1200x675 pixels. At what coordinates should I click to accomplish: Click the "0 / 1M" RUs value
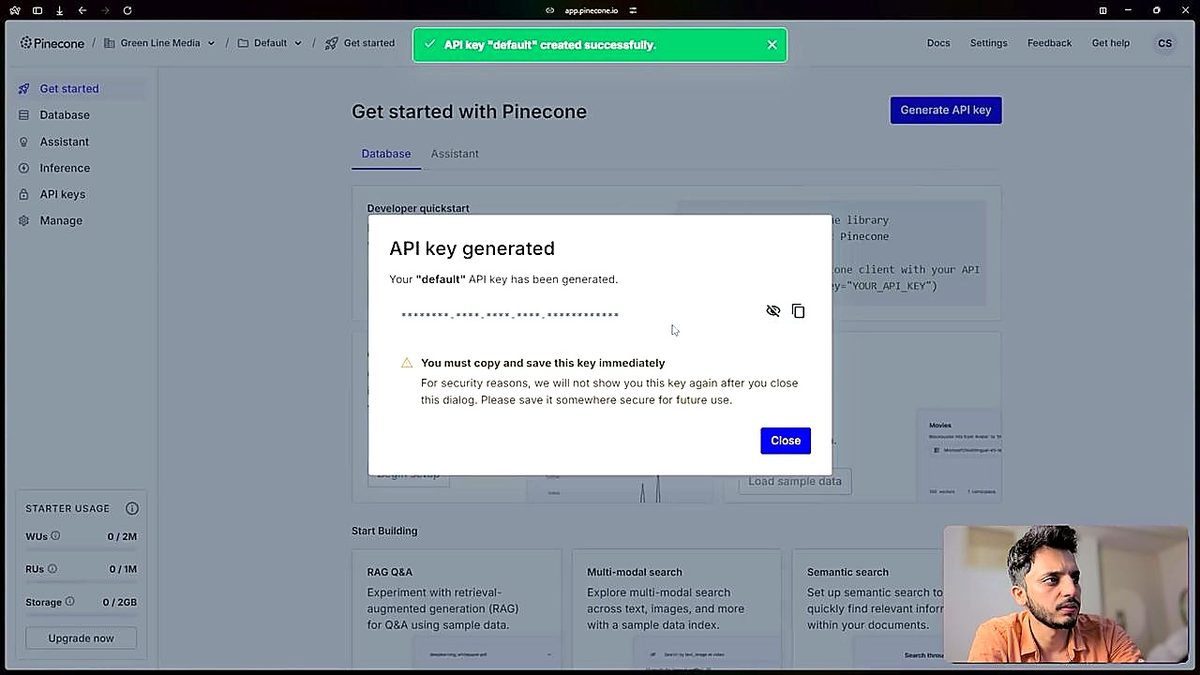(x=122, y=570)
